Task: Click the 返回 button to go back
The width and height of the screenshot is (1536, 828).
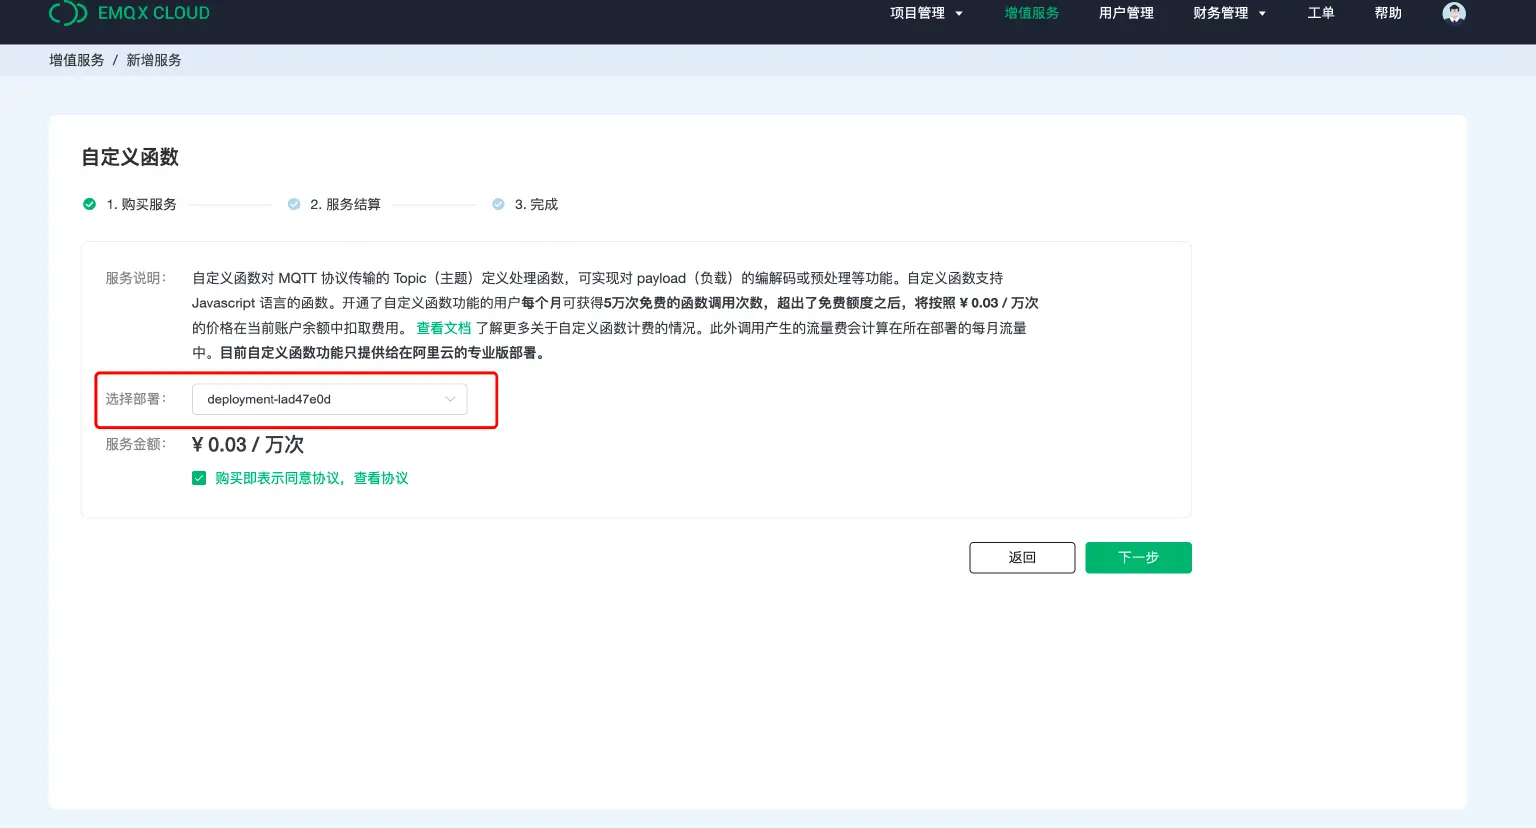Action: point(1022,557)
